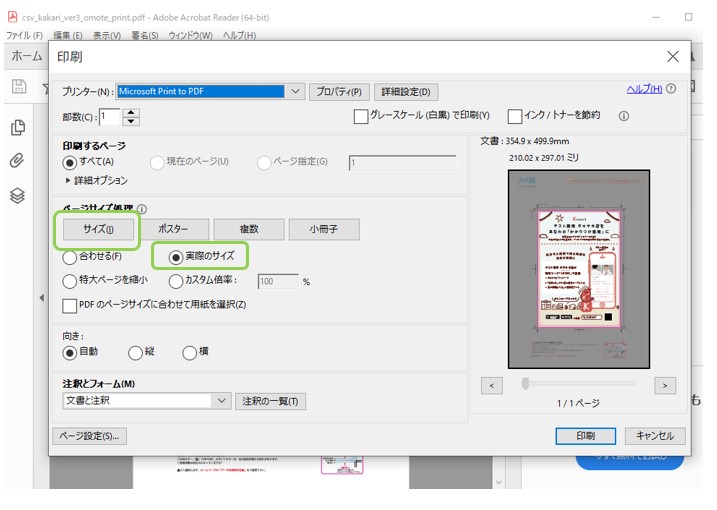Open ファイル(F) menu
This screenshot has width=717, height=510.
click(24, 35)
